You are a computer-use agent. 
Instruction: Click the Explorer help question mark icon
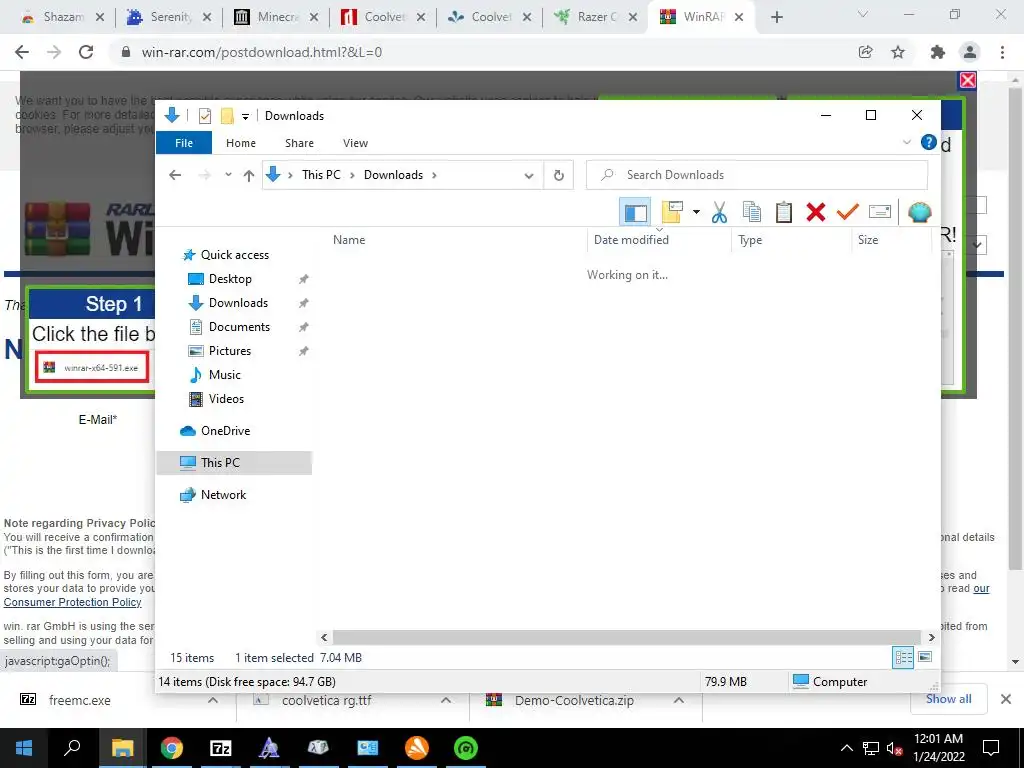click(x=928, y=142)
